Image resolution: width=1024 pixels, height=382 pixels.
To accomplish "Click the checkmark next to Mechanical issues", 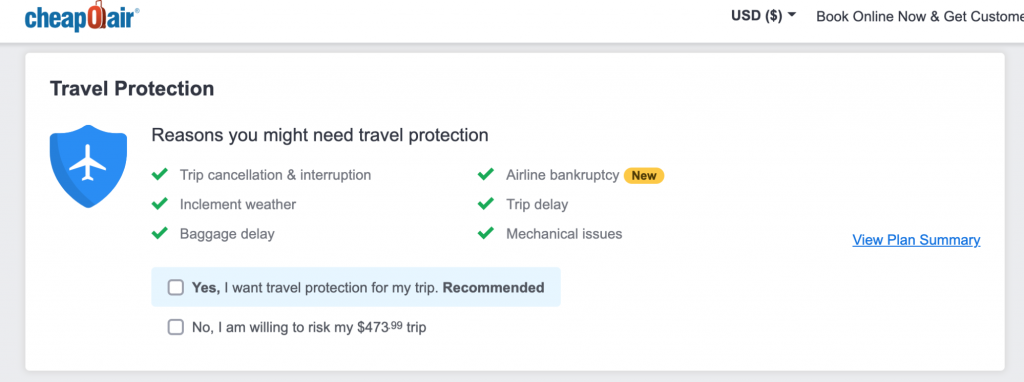I will pyautogui.click(x=485, y=233).
